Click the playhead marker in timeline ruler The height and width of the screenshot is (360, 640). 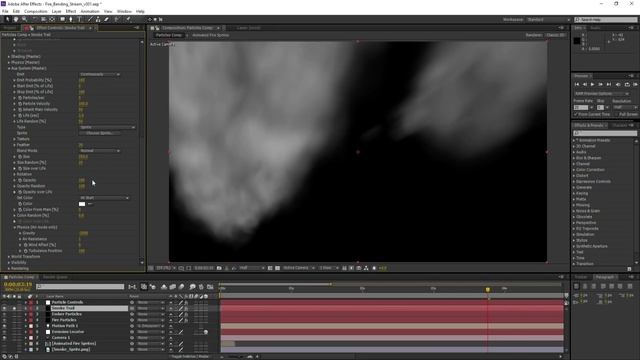[x=488, y=289]
